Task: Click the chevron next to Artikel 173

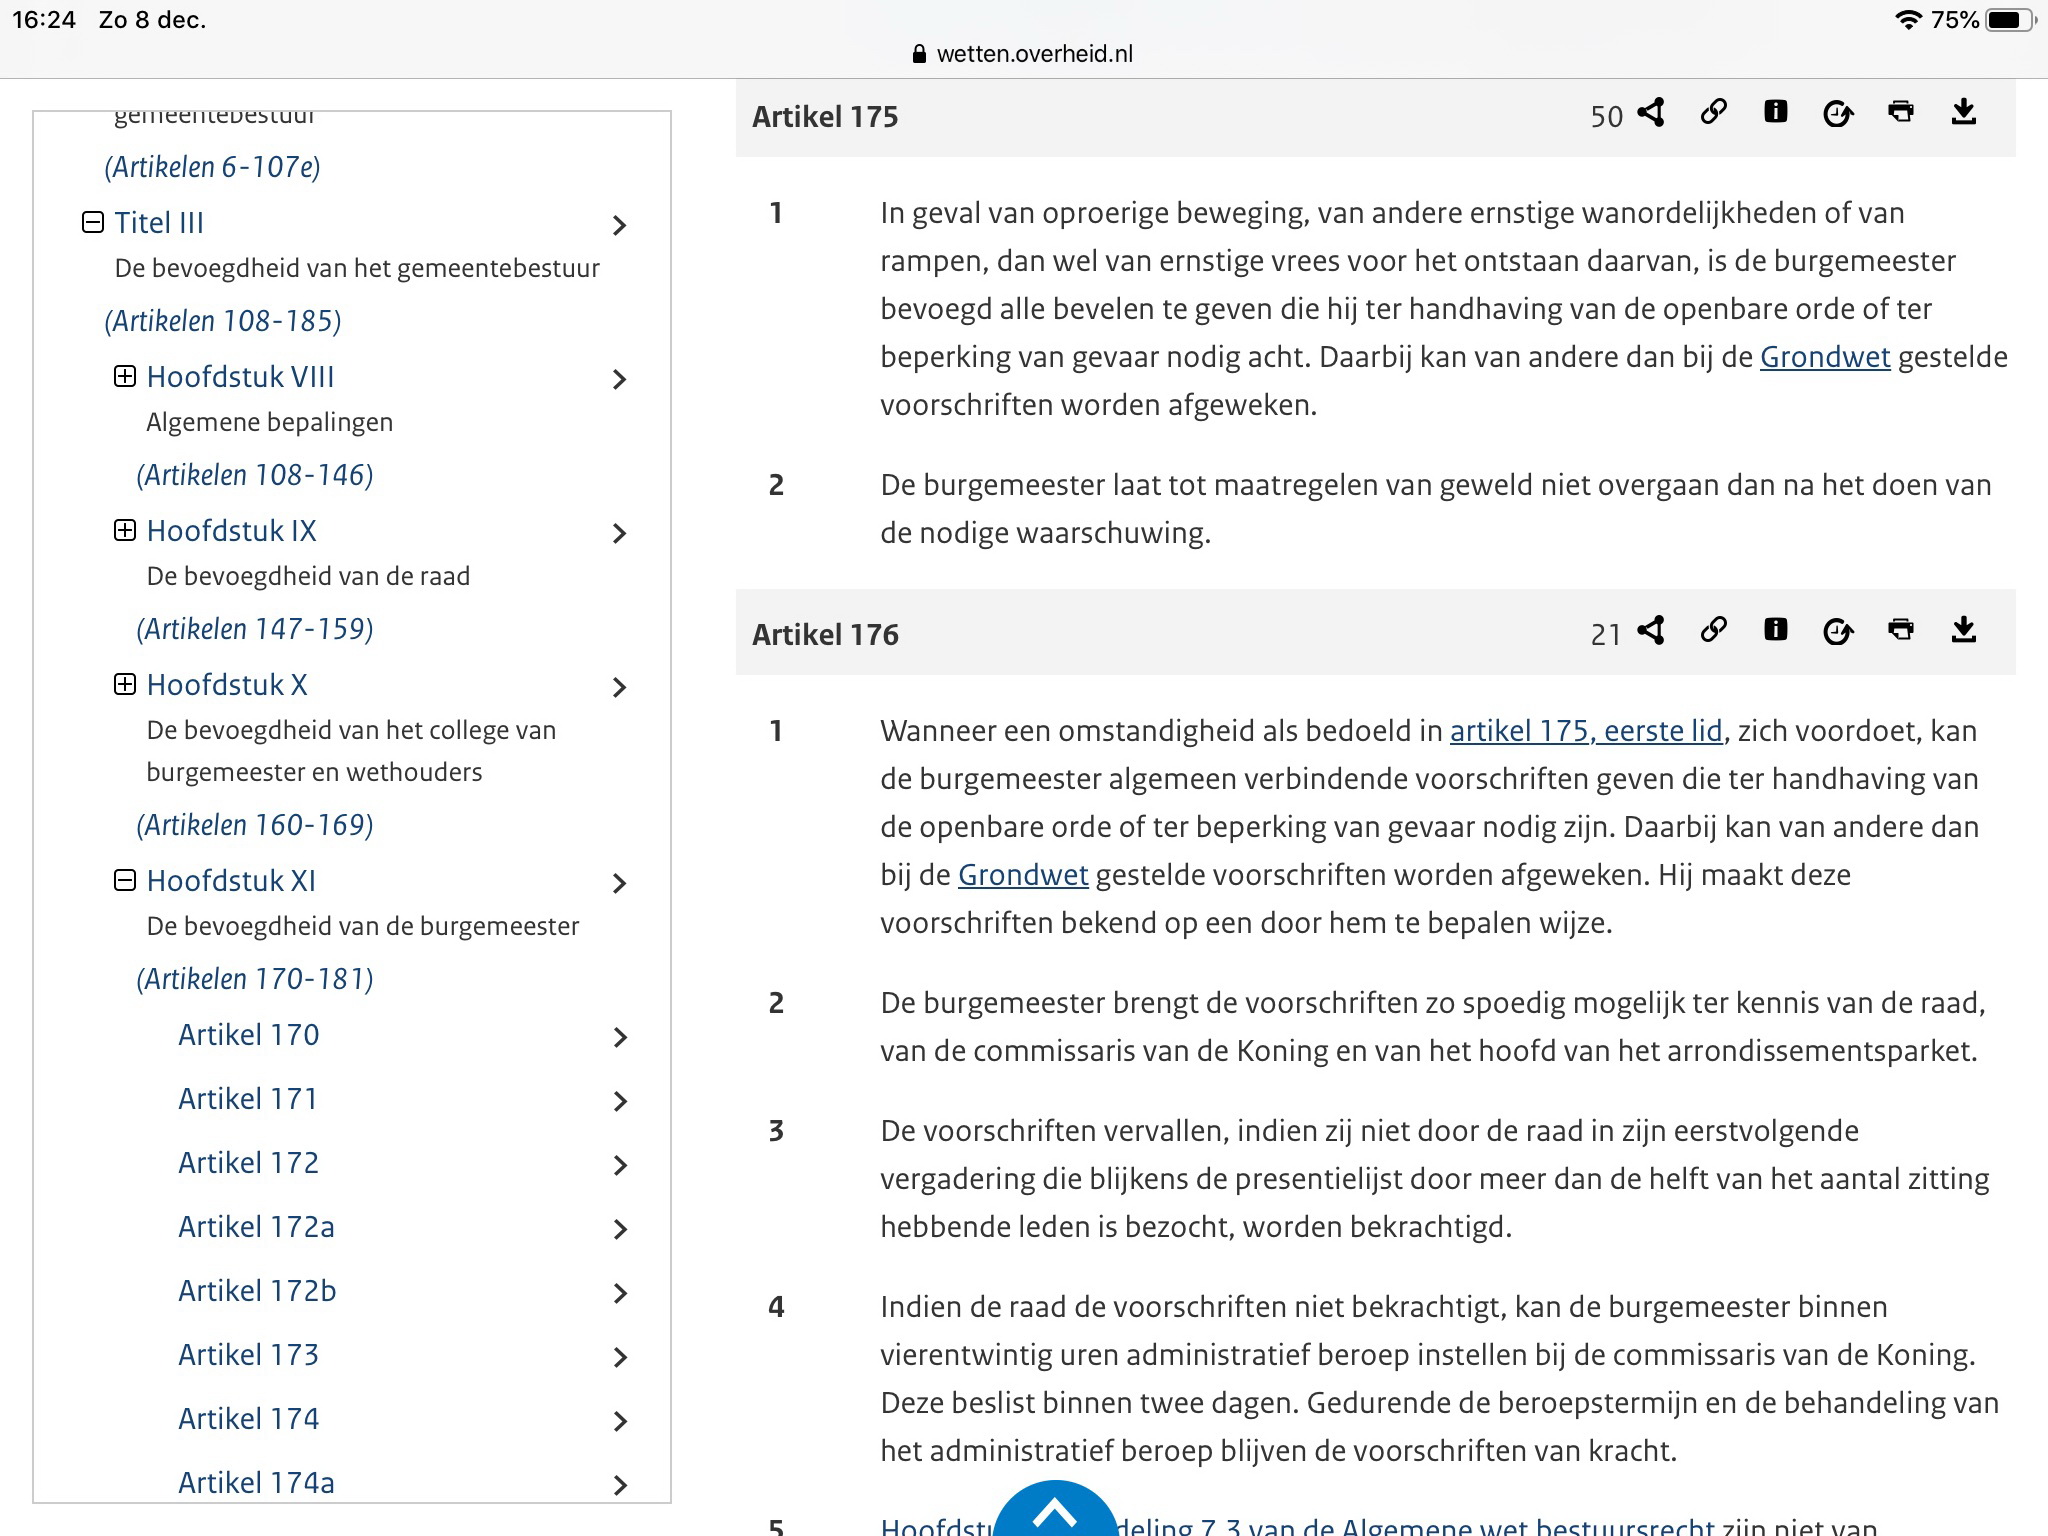Action: pyautogui.click(x=620, y=1357)
